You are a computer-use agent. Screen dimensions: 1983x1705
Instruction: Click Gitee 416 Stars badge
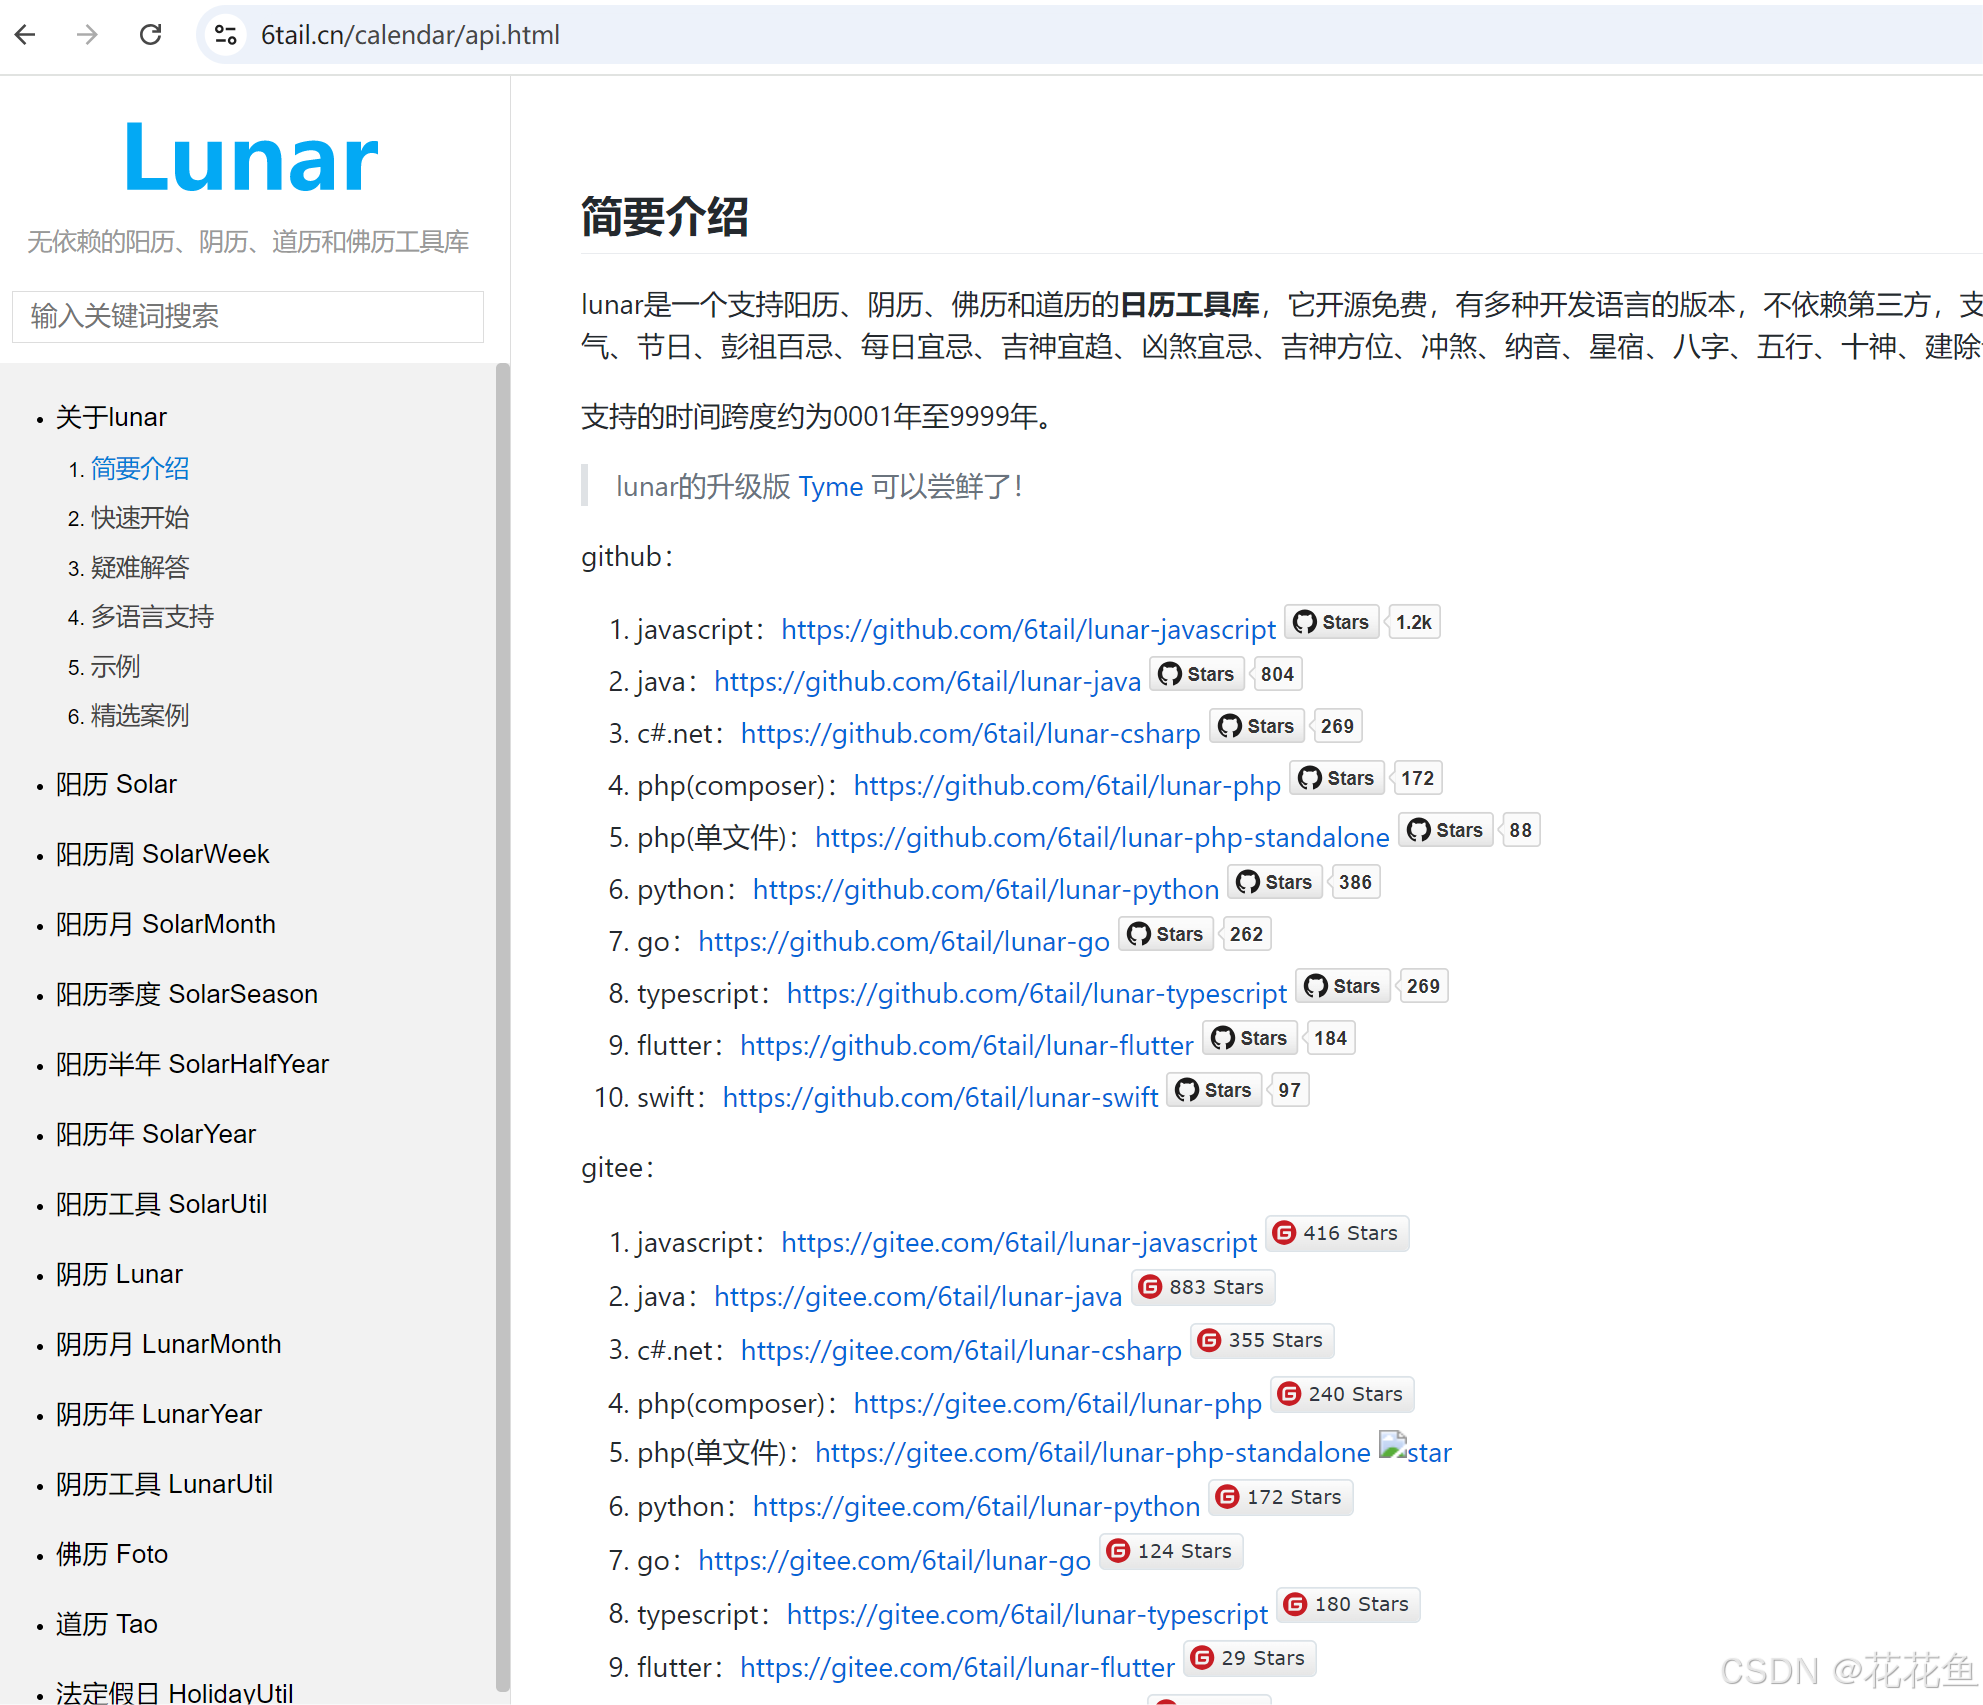point(1337,1233)
